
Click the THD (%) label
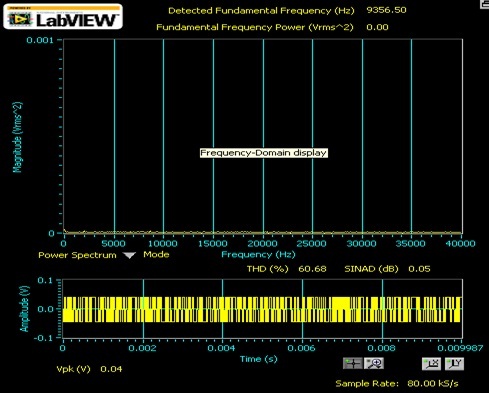[267, 269]
